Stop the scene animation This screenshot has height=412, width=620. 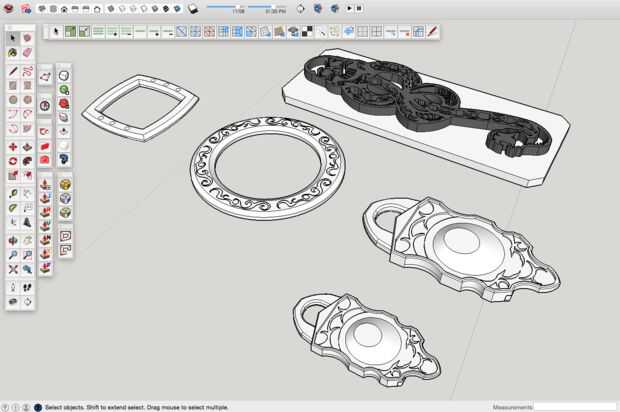coord(359,8)
